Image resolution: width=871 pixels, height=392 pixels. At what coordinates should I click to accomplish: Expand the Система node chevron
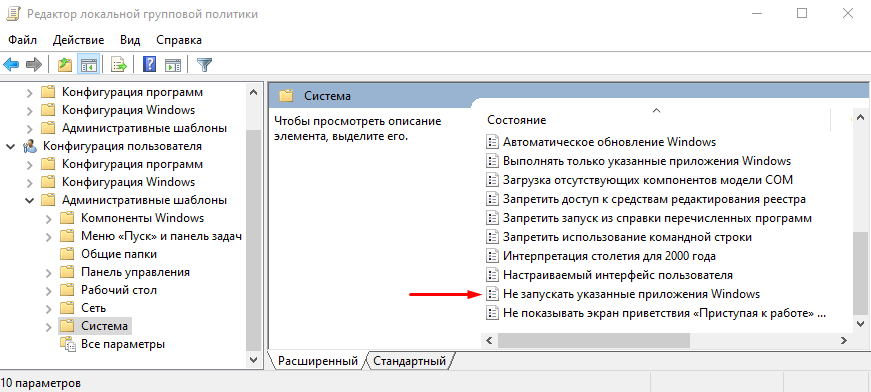point(49,326)
